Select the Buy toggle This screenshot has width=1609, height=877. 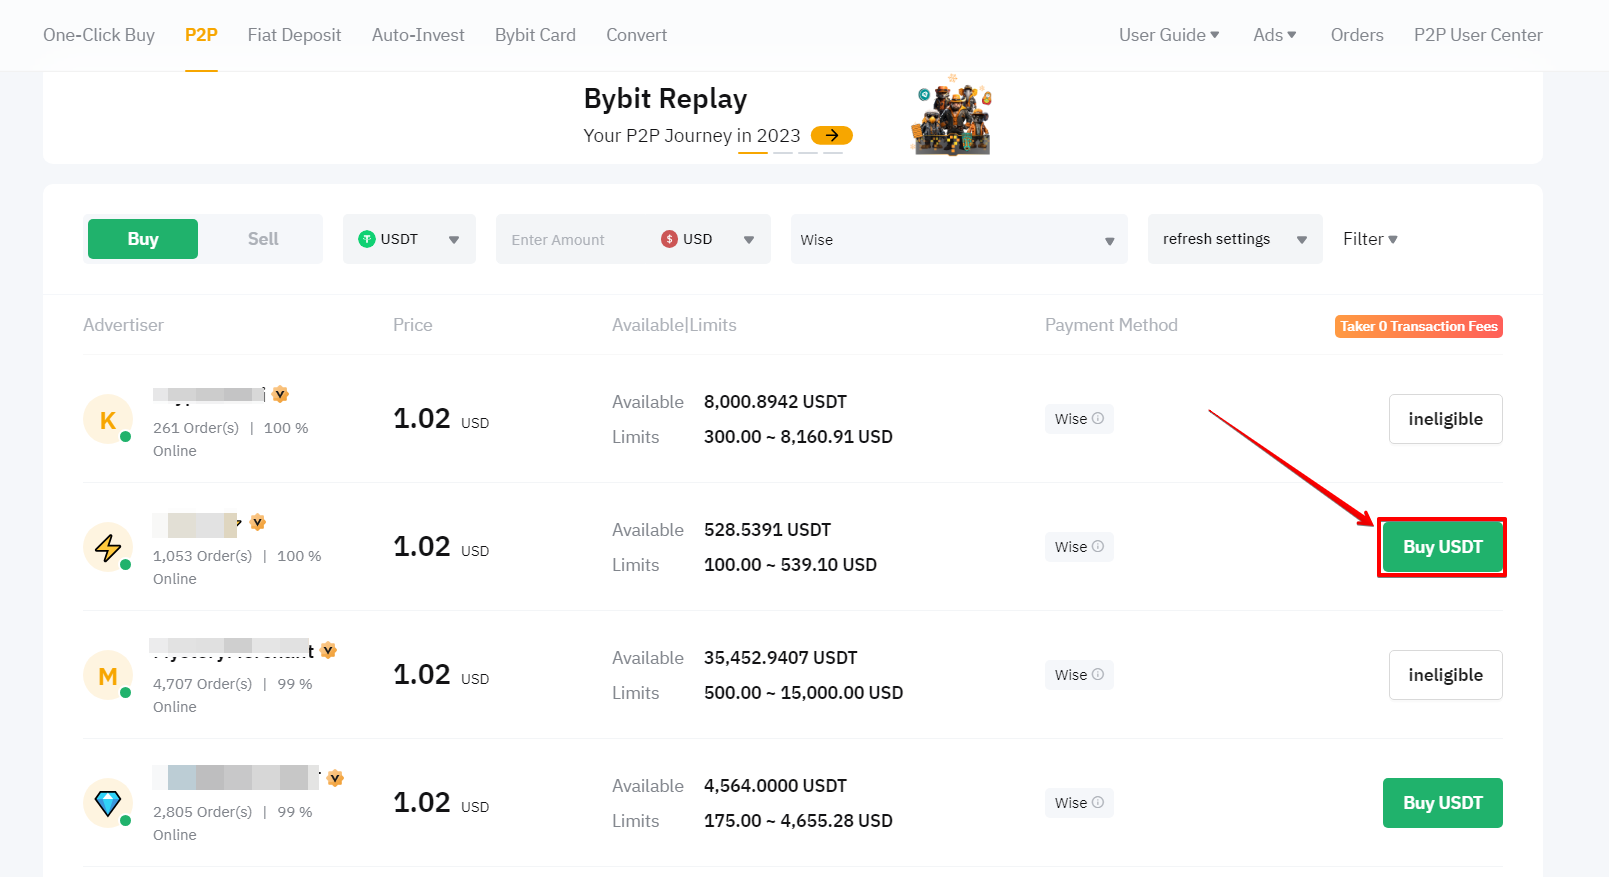click(143, 239)
